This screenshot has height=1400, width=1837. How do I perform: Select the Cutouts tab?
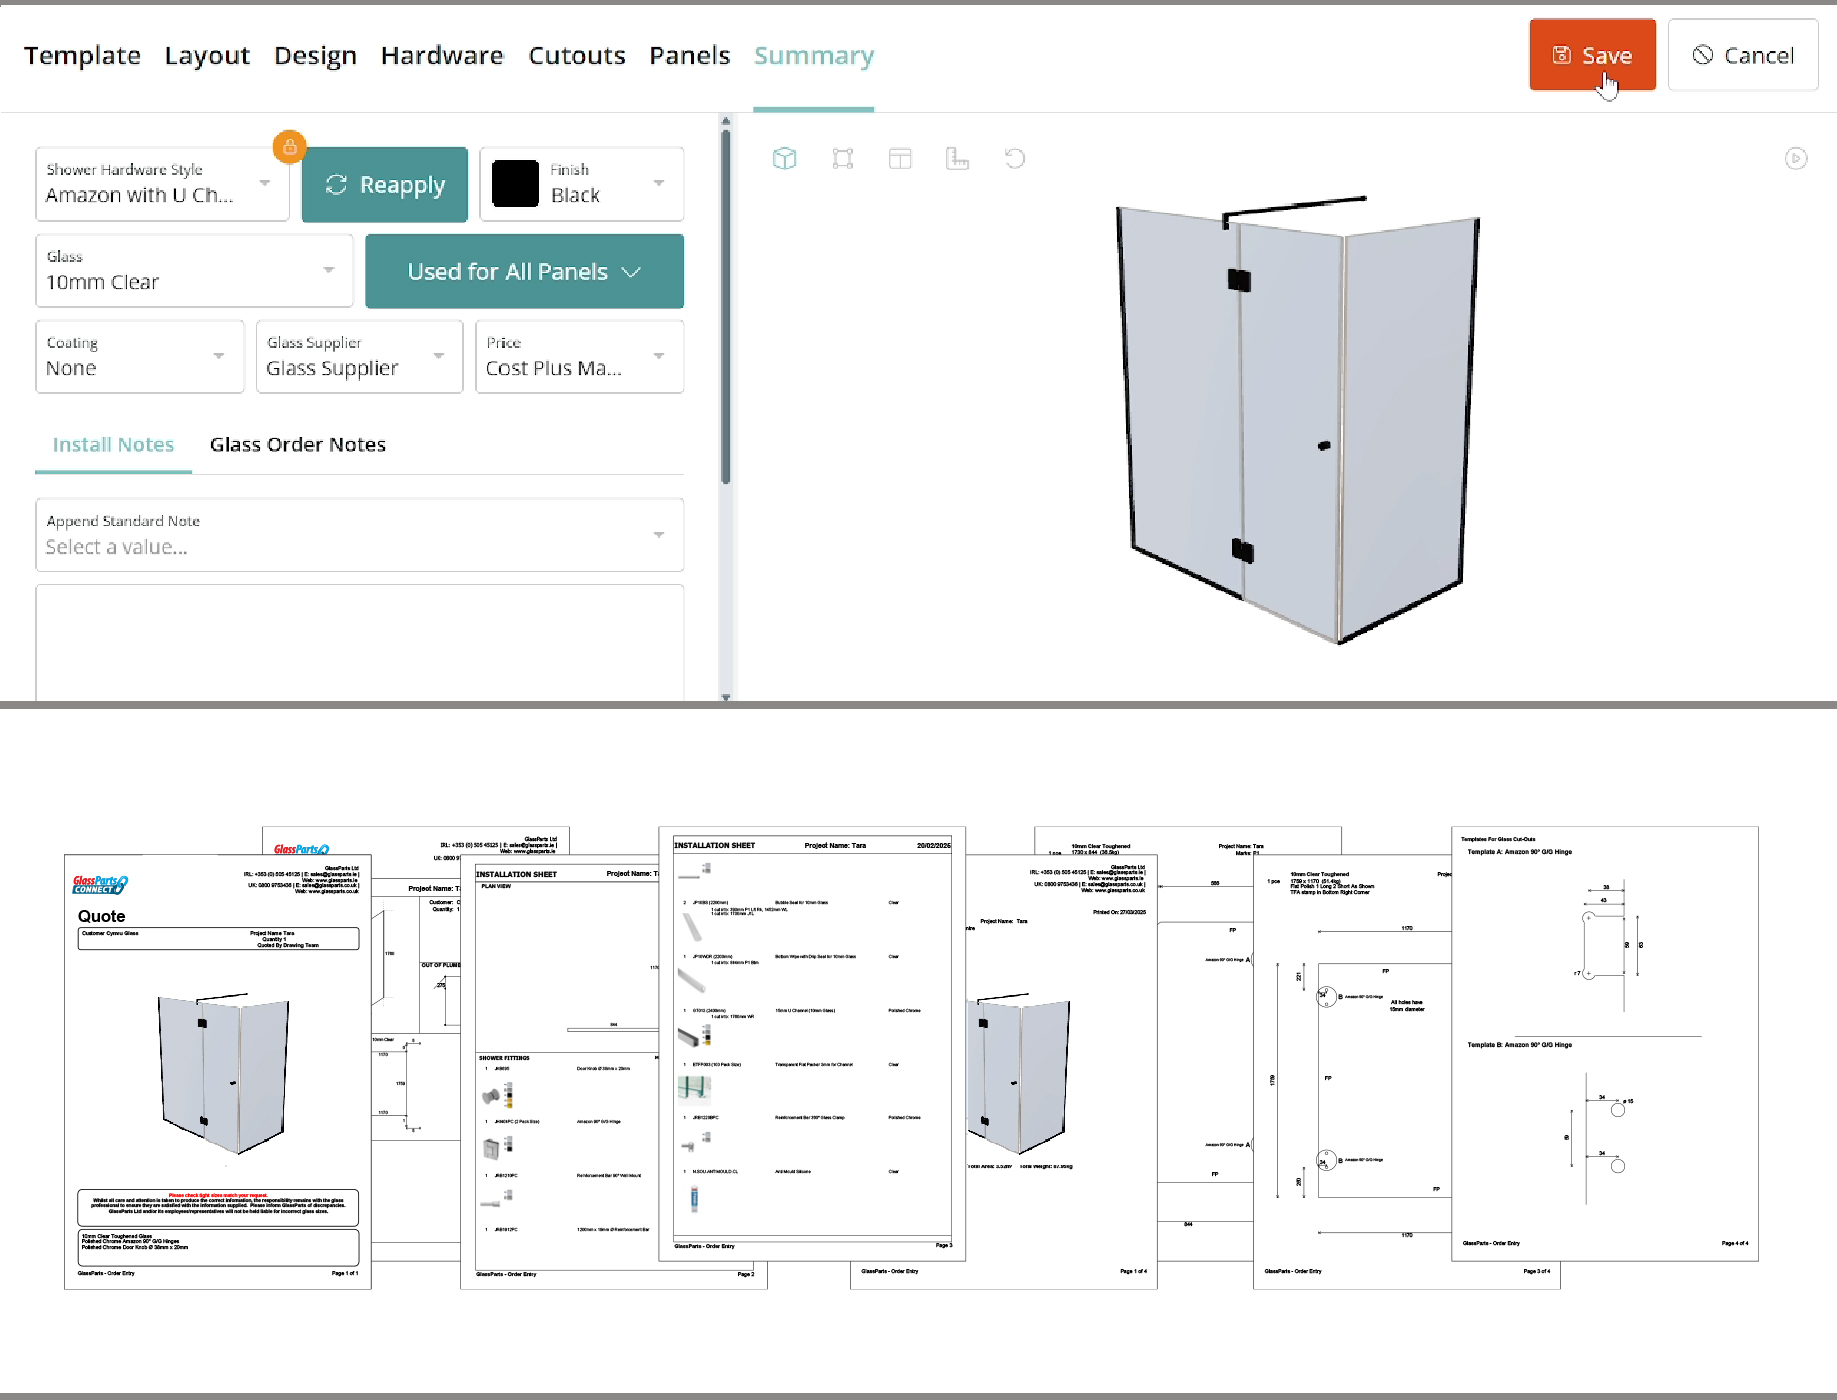[x=577, y=56]
